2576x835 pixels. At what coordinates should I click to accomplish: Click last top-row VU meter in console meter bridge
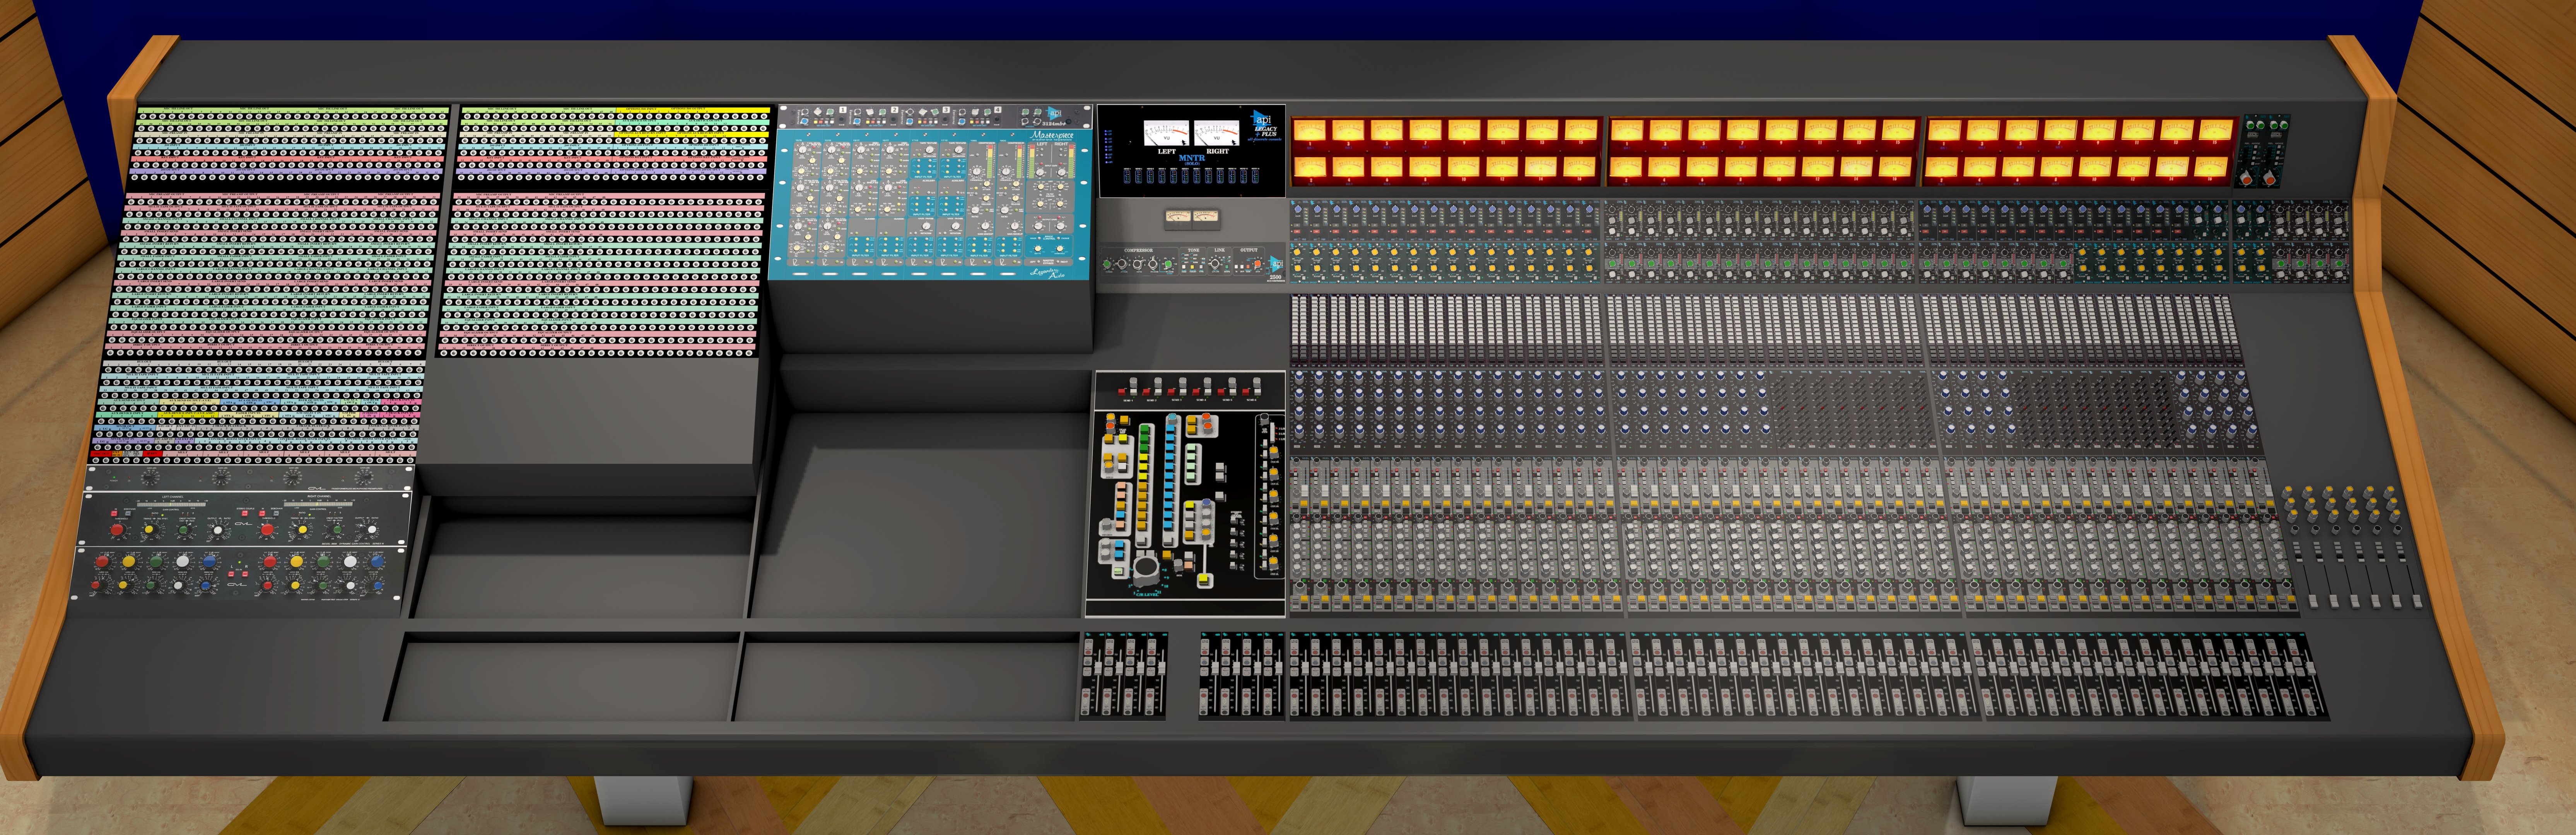point(2216,130)
